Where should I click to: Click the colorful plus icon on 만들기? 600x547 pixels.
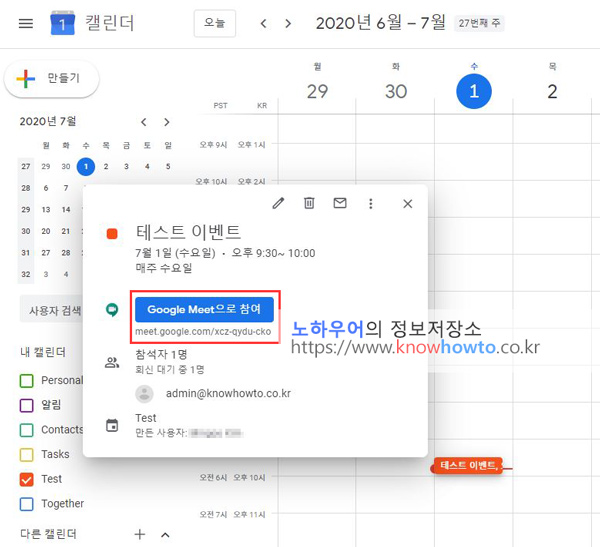click(26, 78)
